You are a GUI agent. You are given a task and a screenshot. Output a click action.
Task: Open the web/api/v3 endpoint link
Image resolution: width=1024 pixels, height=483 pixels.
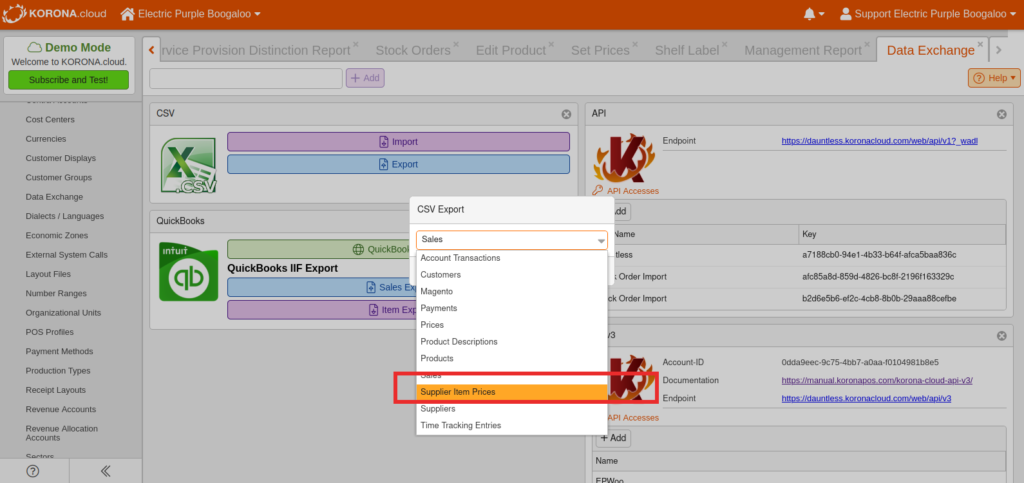coord(866,398)
